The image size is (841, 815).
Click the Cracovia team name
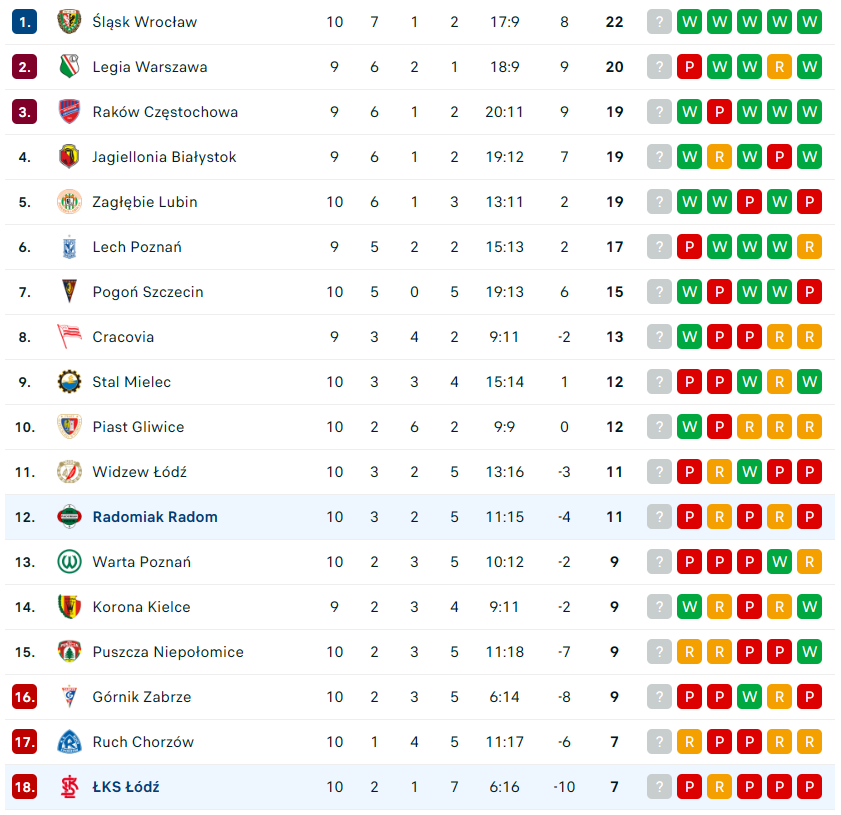[123, 337]
